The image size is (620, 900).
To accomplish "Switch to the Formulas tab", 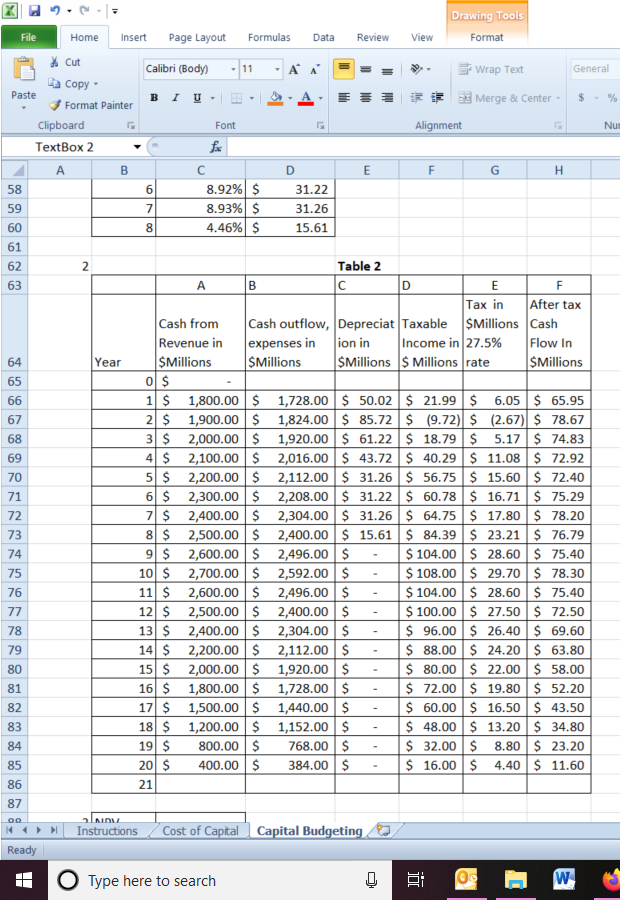I will (x=269, y=37).
